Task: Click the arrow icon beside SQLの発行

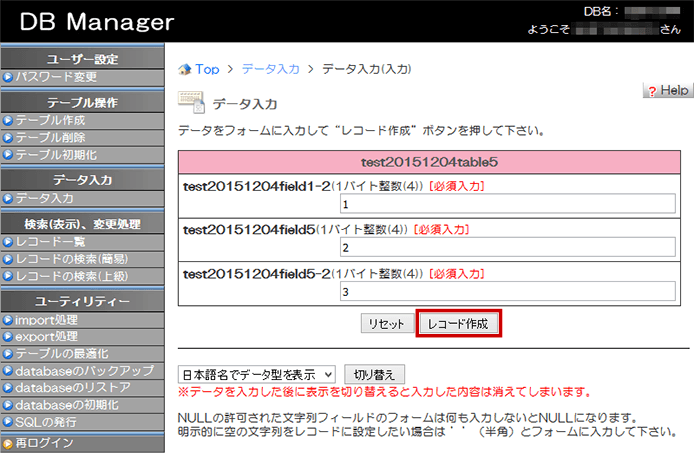Action: point(8,422)
